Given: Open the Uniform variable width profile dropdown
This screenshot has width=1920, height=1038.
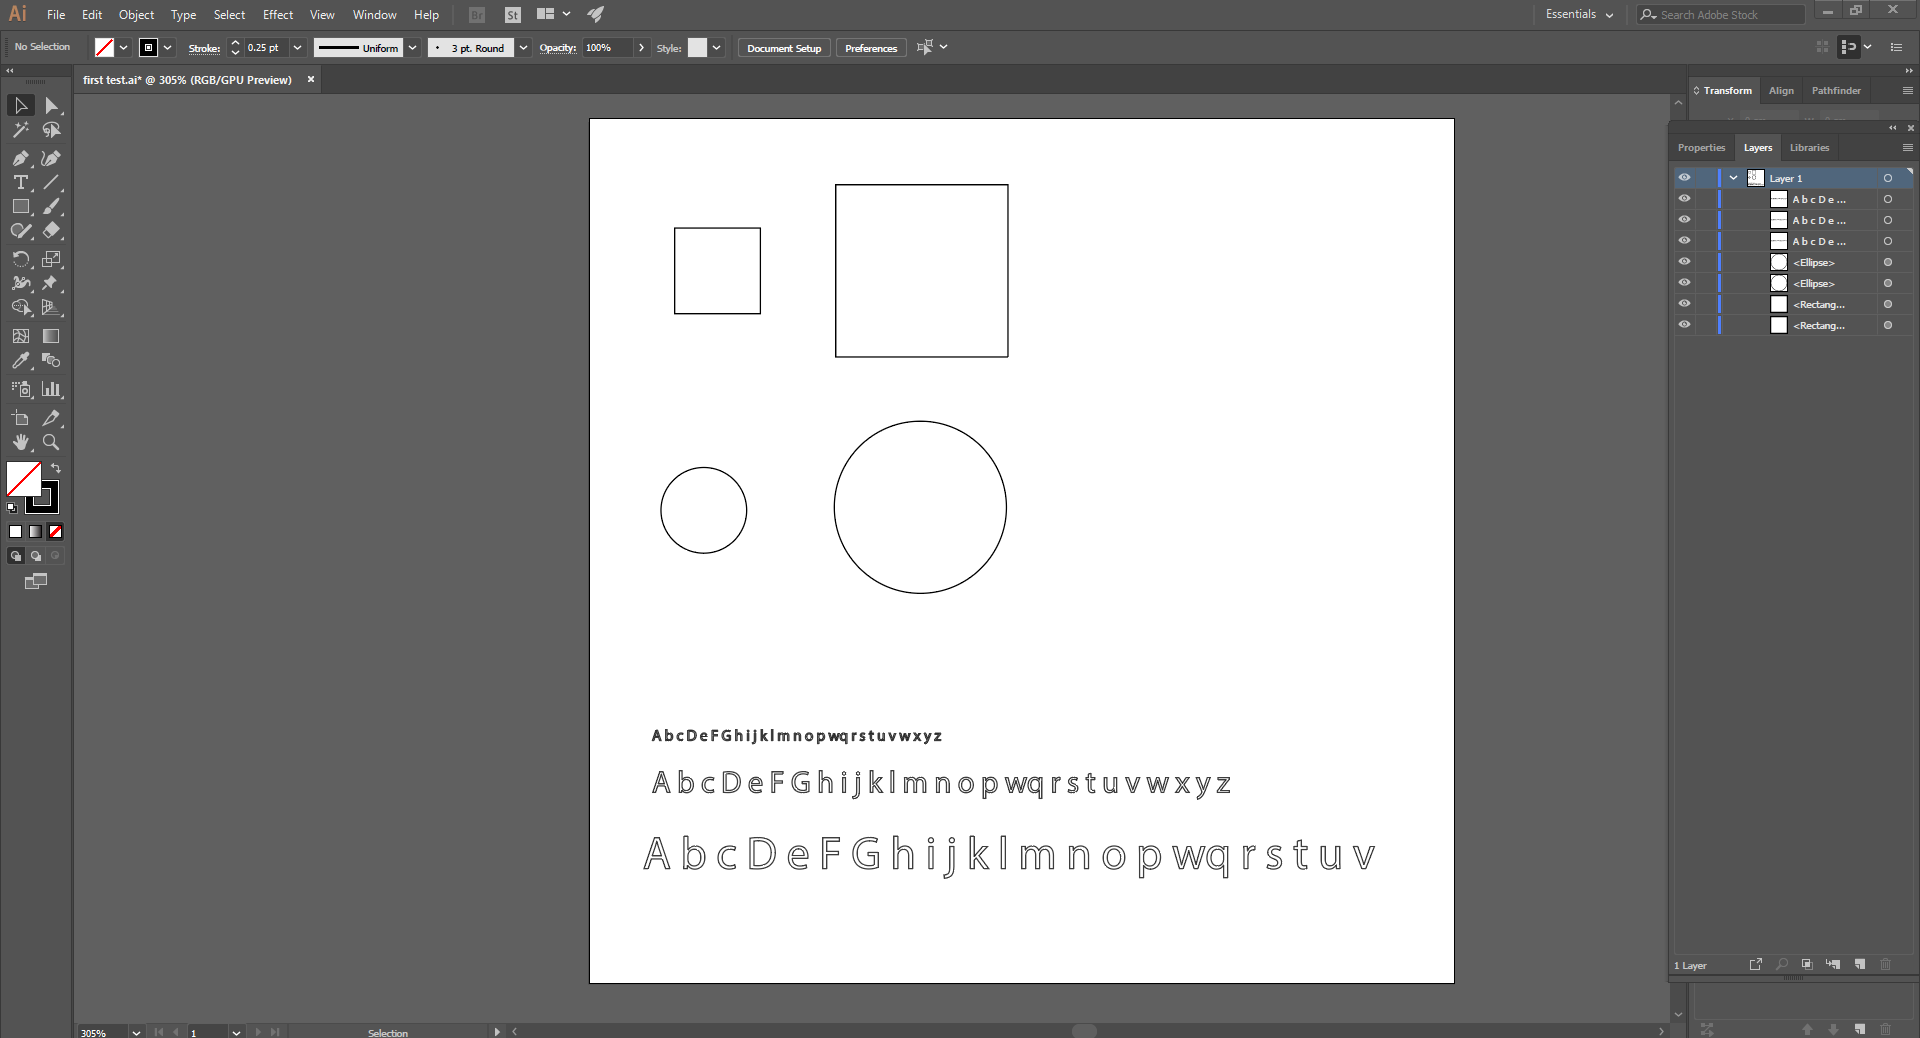Looking at the screenshot, I should (412, 48).
